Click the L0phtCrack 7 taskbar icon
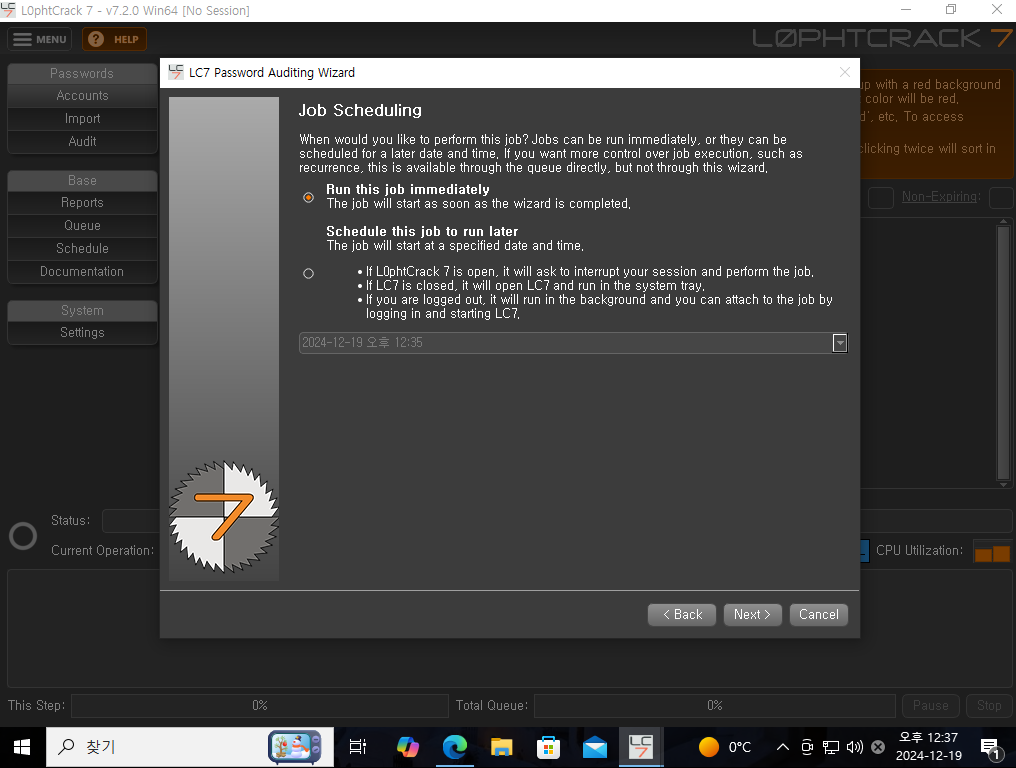 click(x=641, y=747)
